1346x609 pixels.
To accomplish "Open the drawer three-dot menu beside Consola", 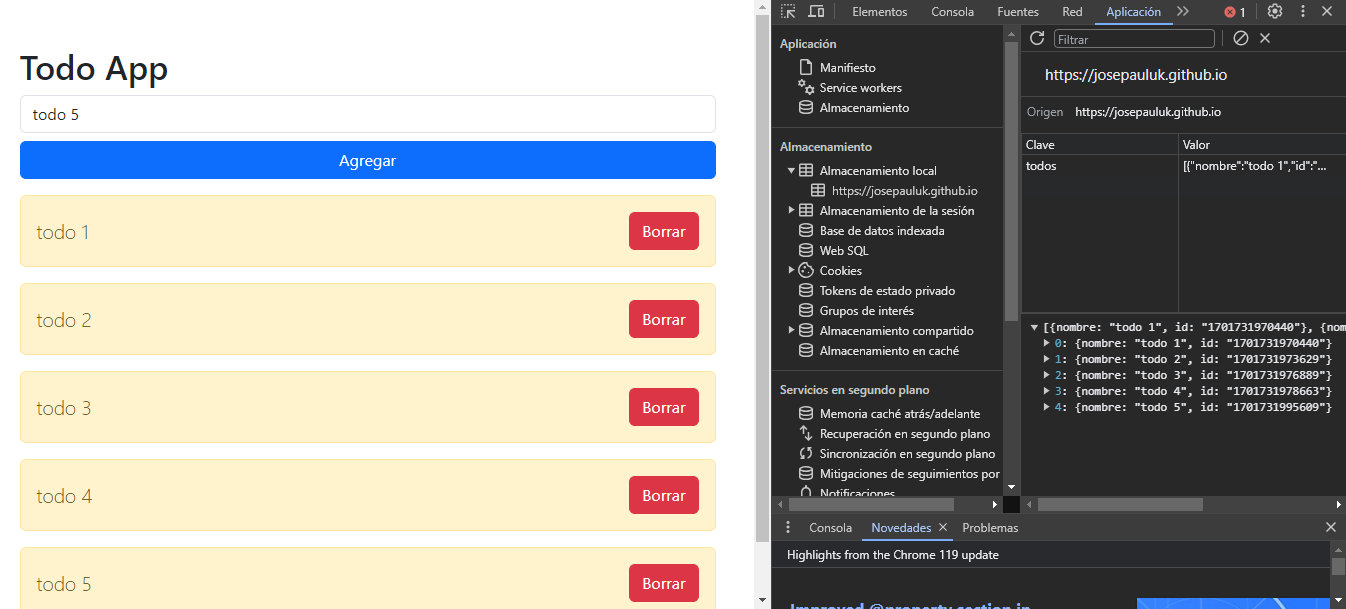I will coord(788,527).
